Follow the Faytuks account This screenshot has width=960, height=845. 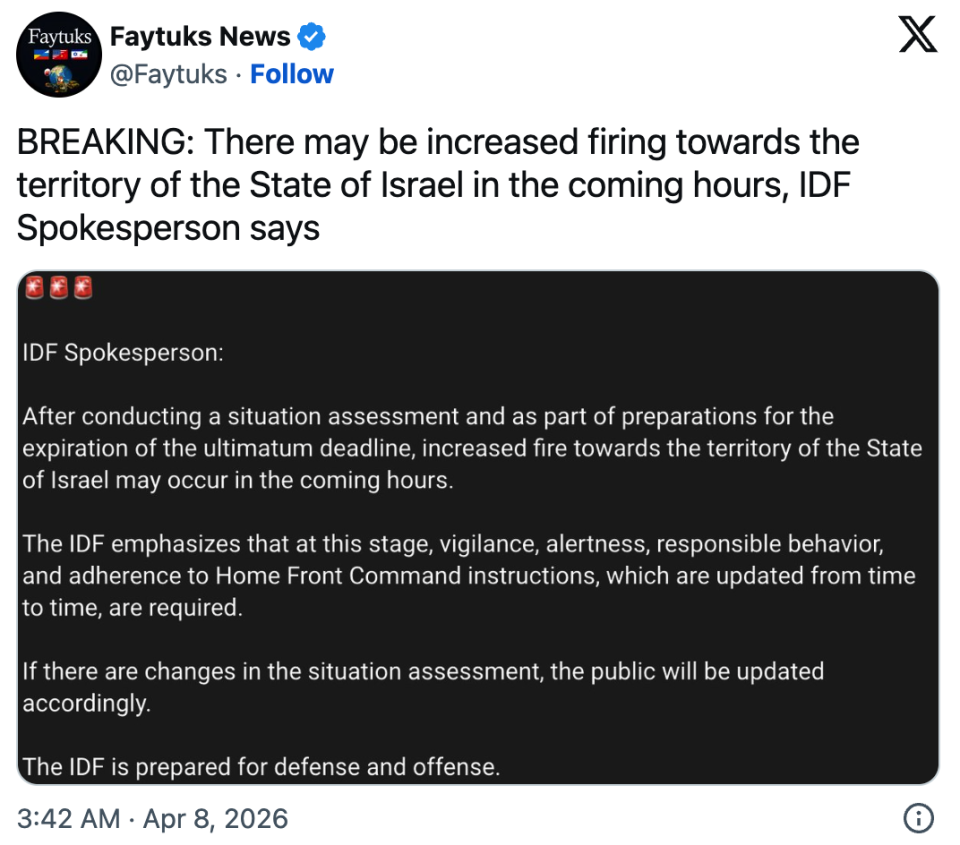[292, 74]
